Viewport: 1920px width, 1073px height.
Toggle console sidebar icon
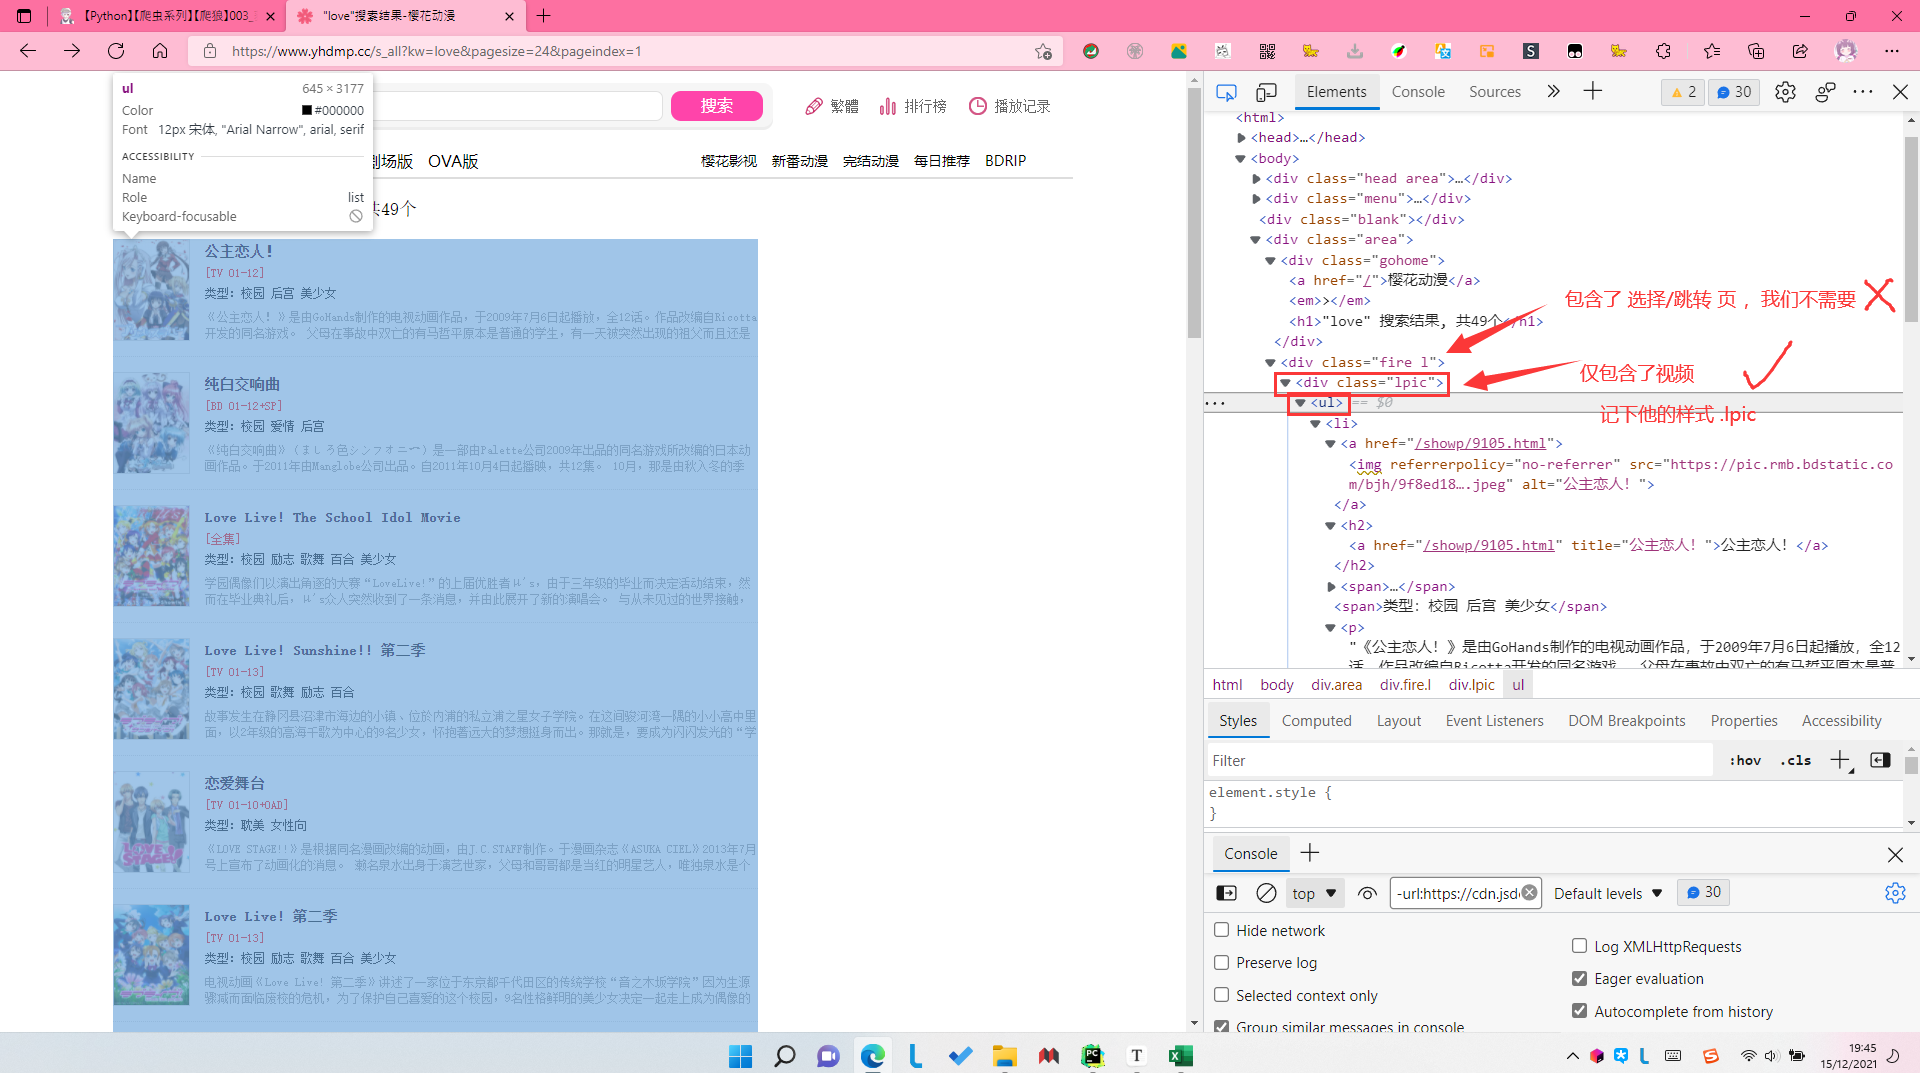(1226, 893)
